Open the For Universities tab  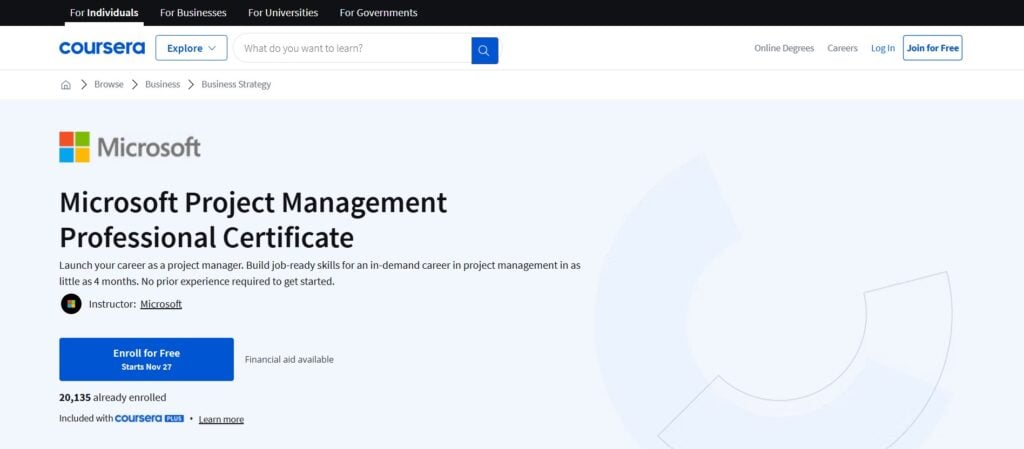coord(283,12)
